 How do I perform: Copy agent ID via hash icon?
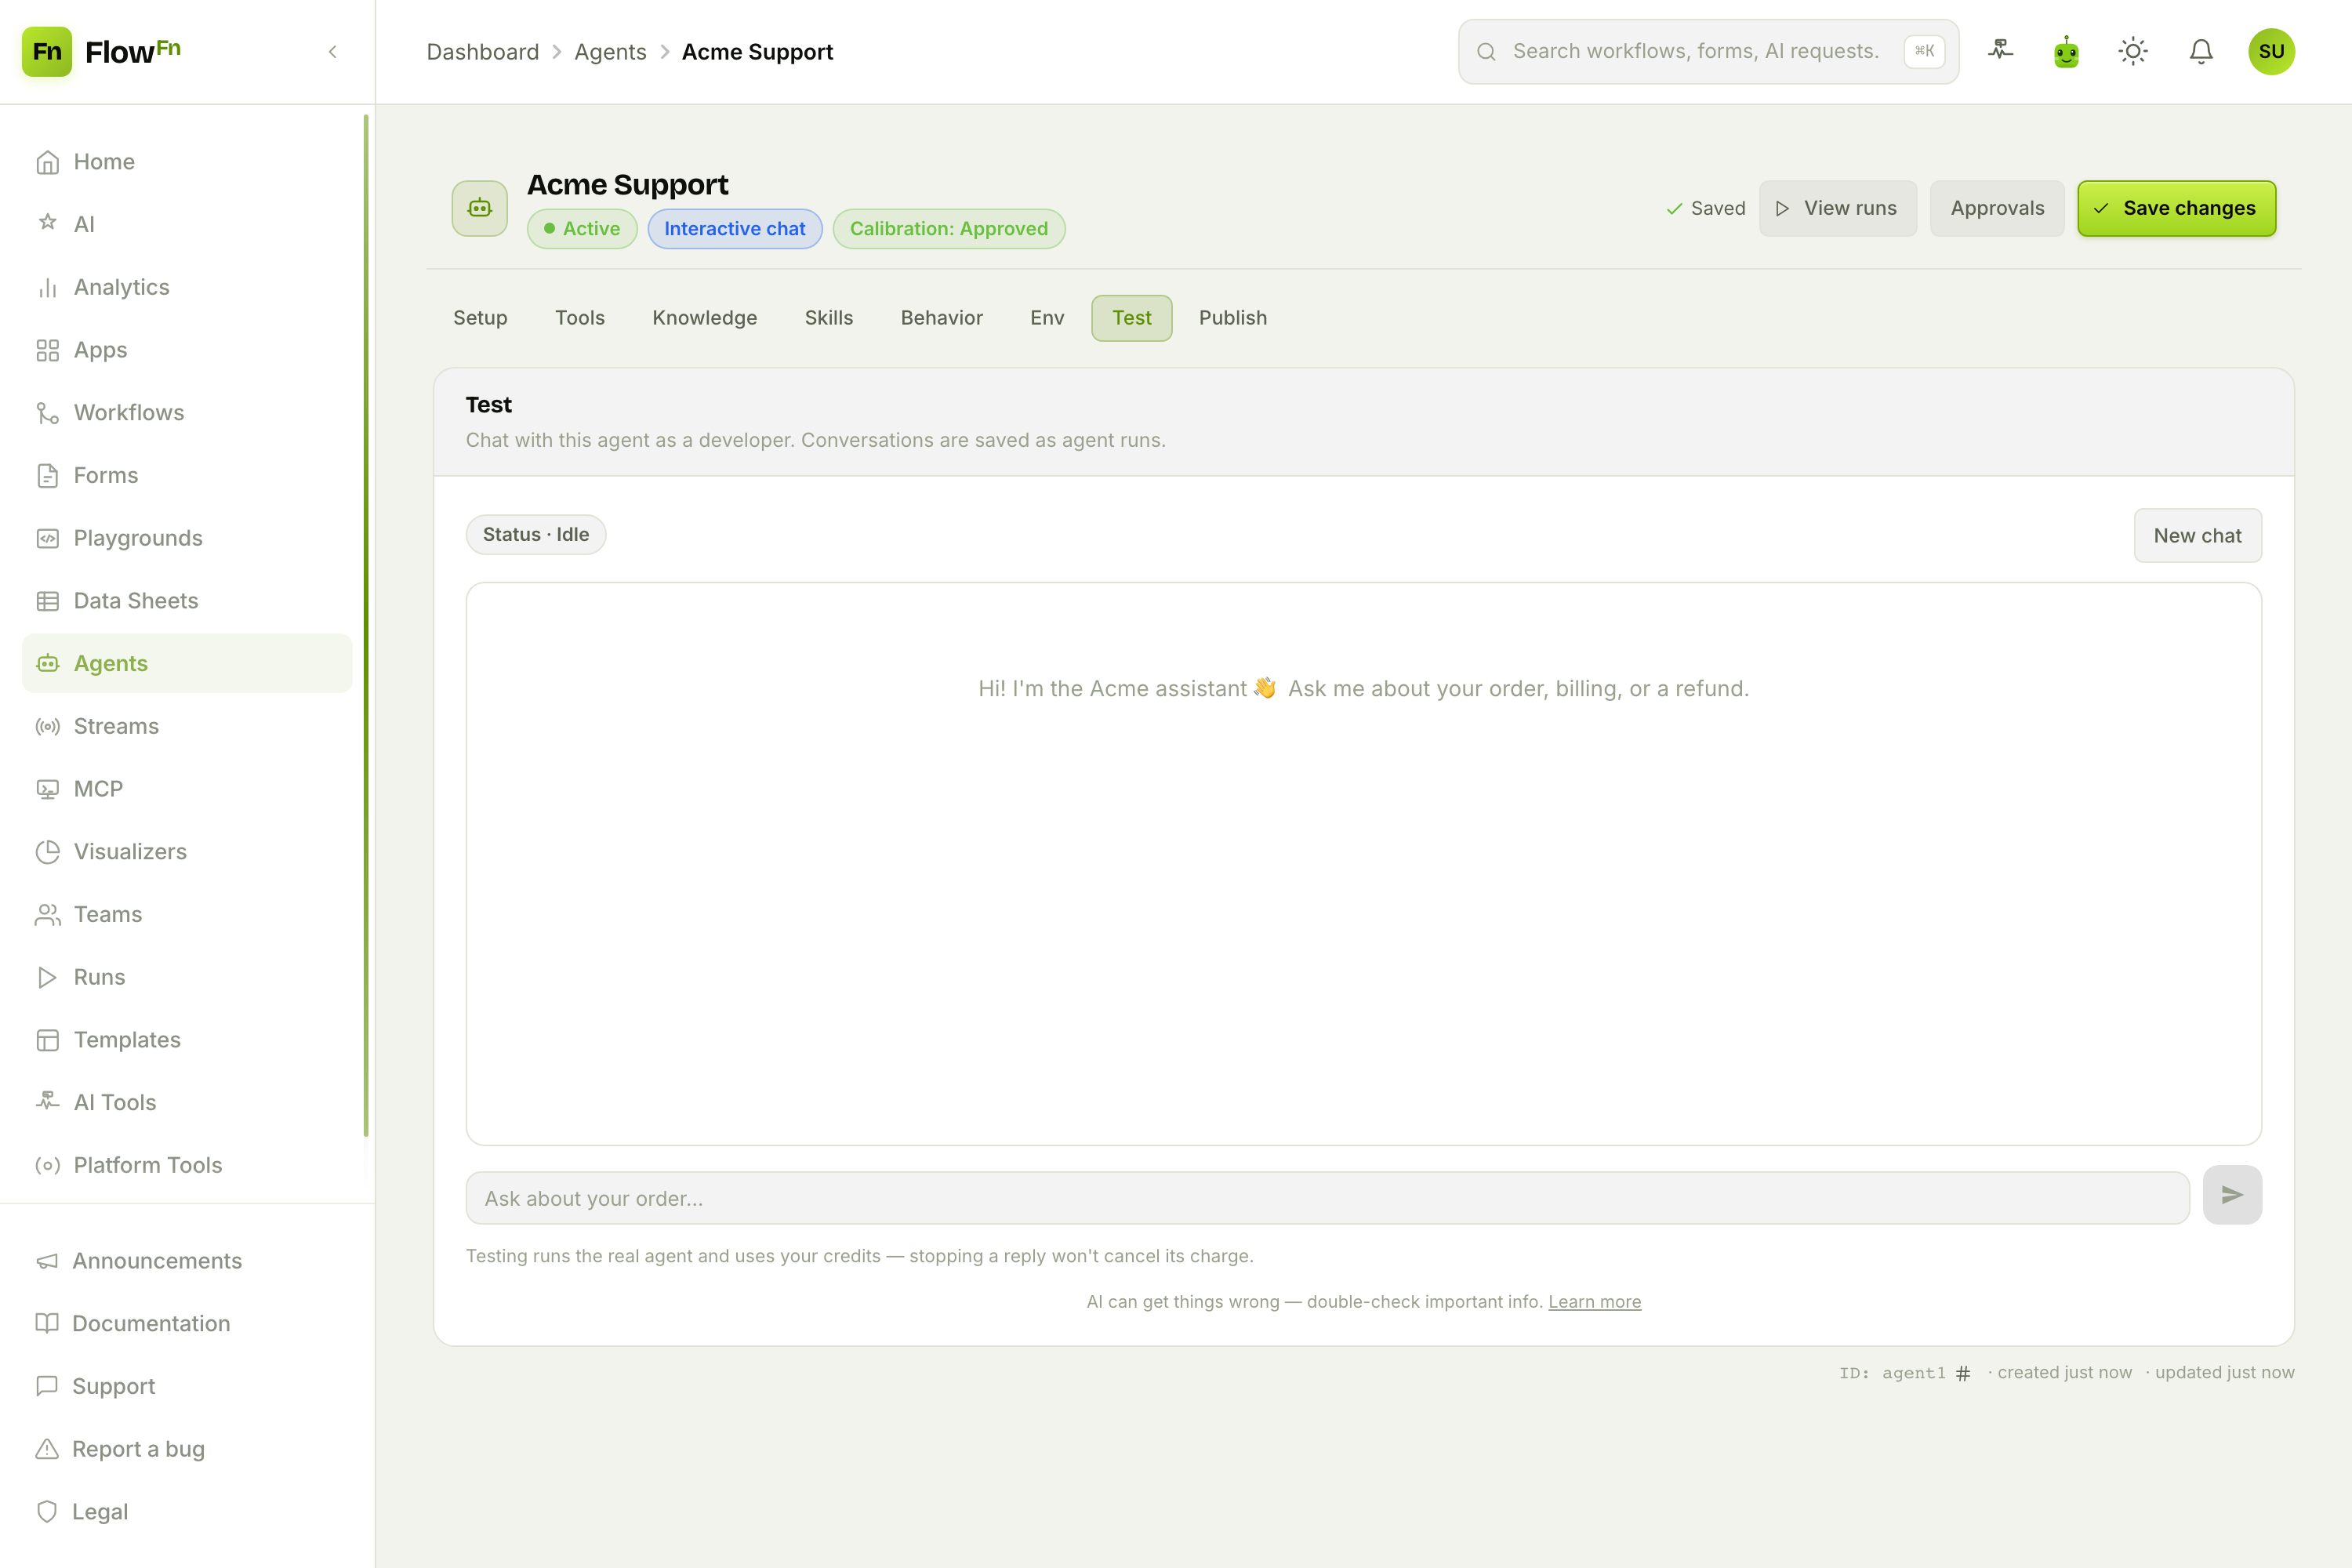click(x=1963, y=1373)
